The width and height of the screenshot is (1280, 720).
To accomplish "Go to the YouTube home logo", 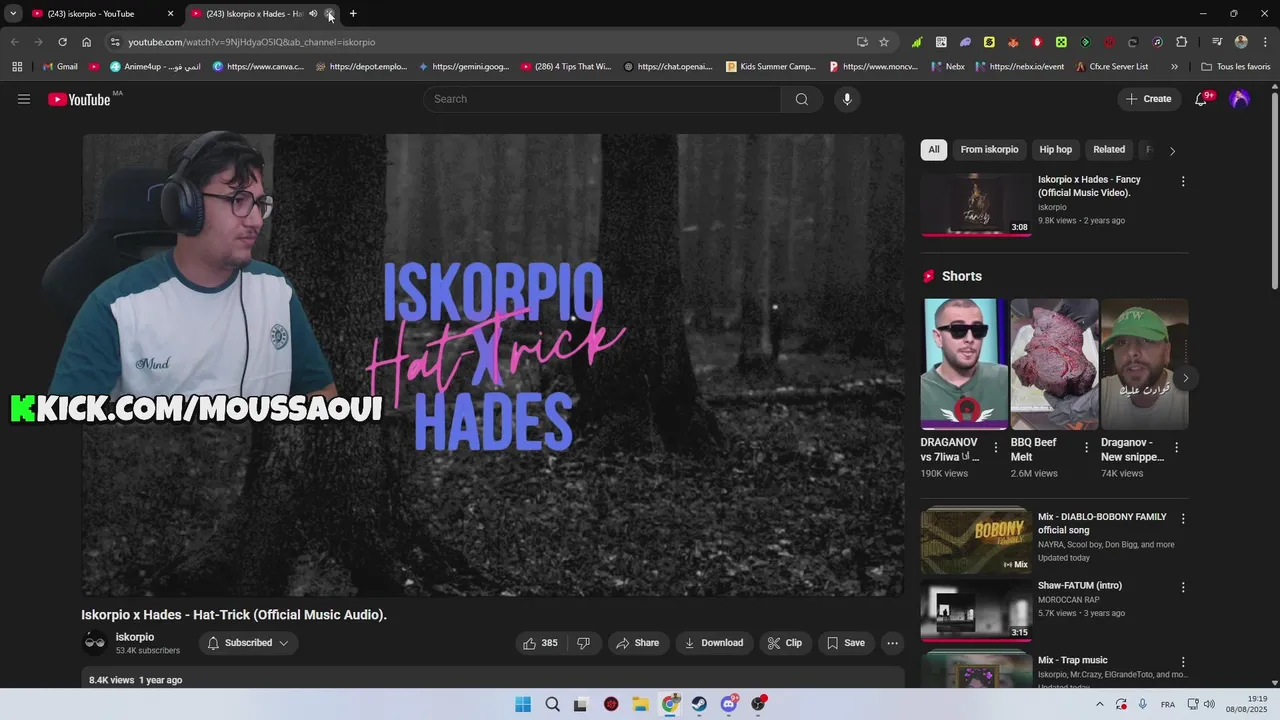I will coord(79,99).
